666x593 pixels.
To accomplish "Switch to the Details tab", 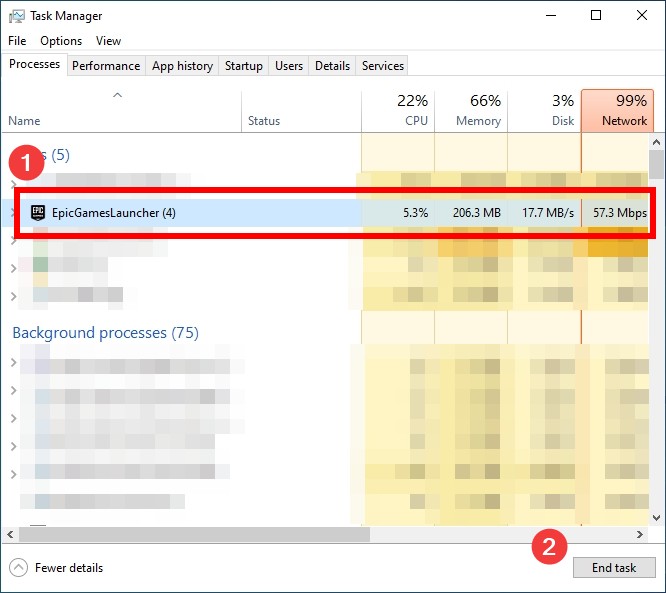I will tap(332, 66).
